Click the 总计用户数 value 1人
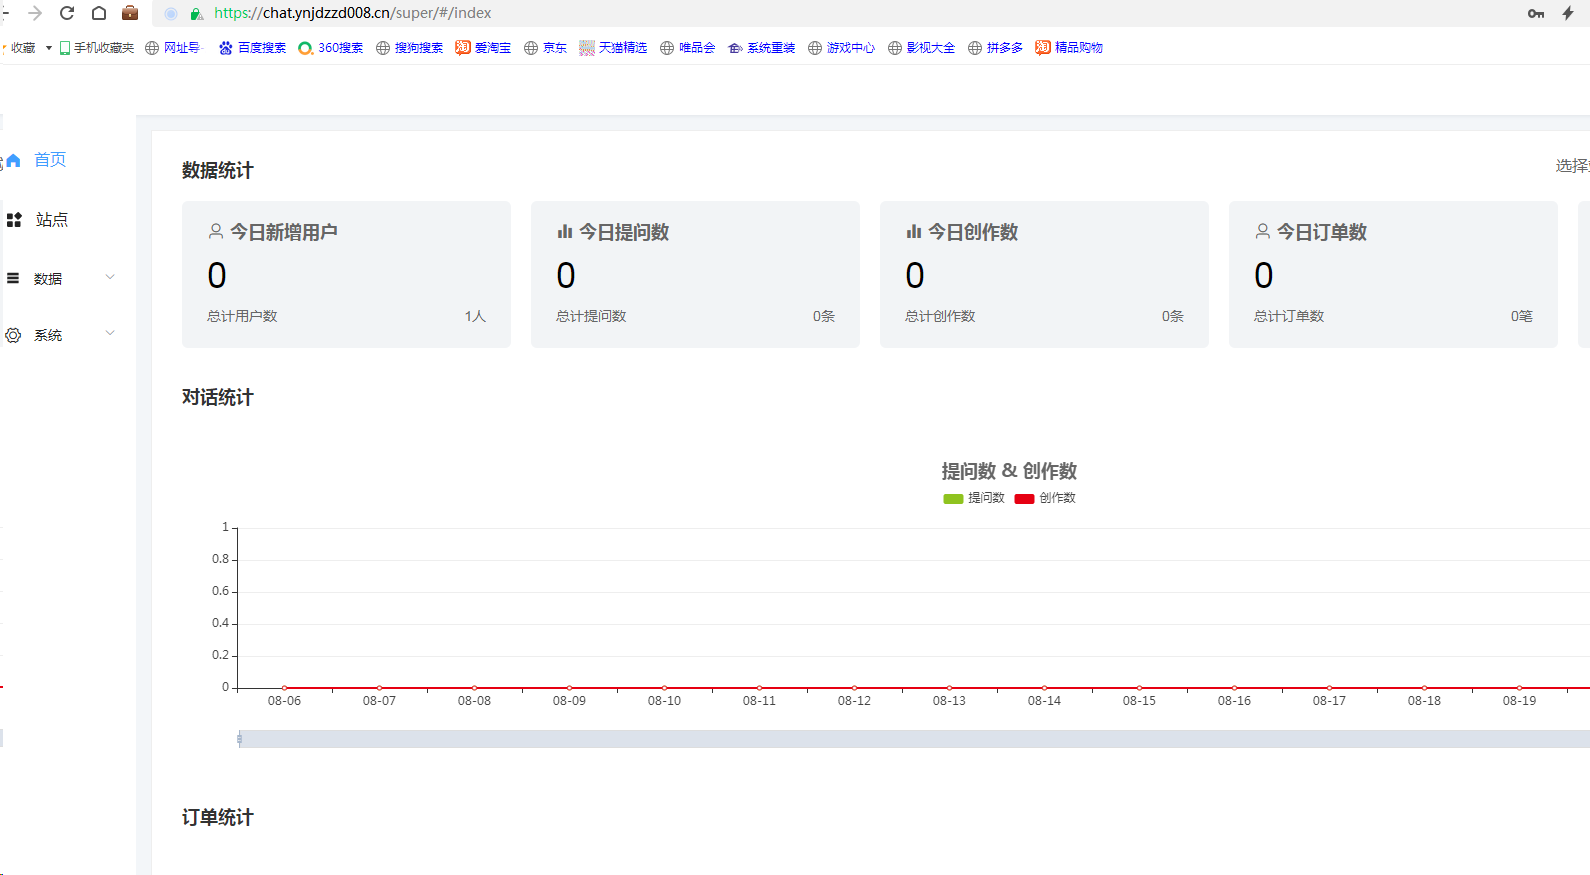Image resolution: width=1590 pixels, height=875 pixels. (475, 316)
